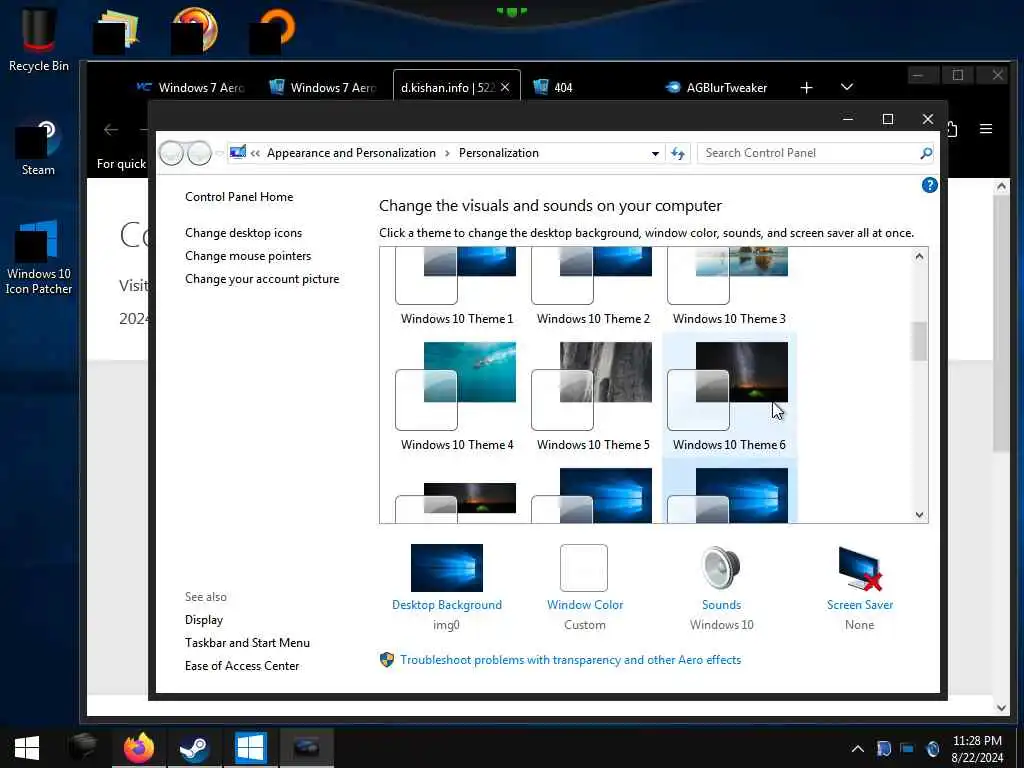Open the list all tabs dropdown
This screenshot has height=768, width=1024.
847,88
